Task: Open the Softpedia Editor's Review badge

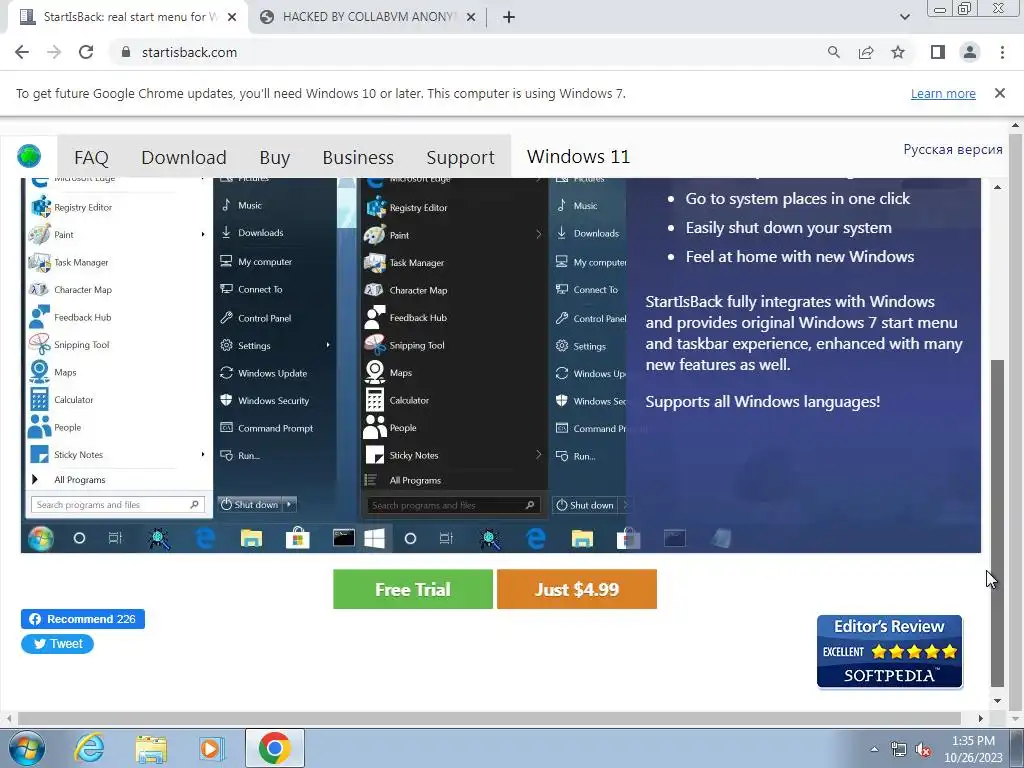Action: (x=889, y=652)
